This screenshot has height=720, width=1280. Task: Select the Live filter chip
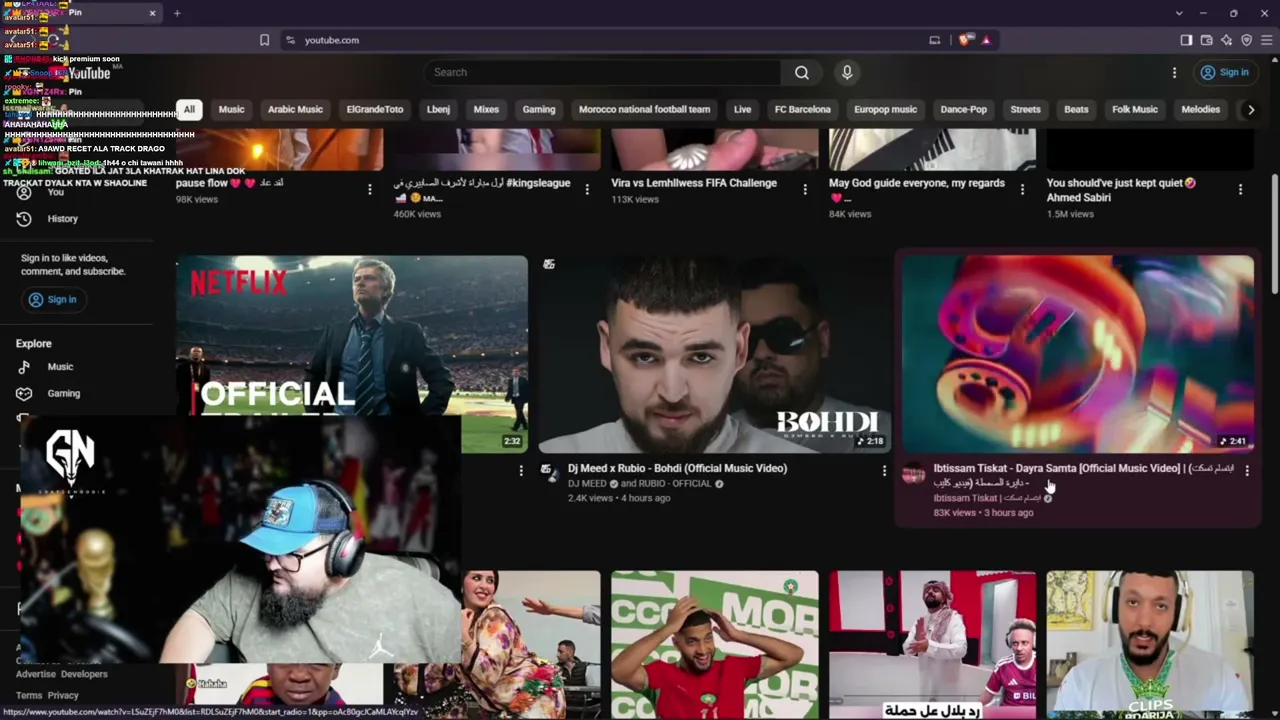tap(742, 109)
